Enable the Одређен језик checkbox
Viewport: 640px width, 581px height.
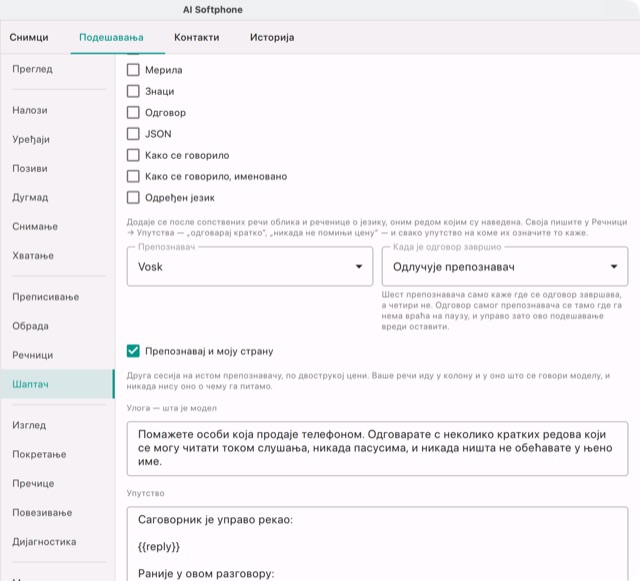pos(133,198)
